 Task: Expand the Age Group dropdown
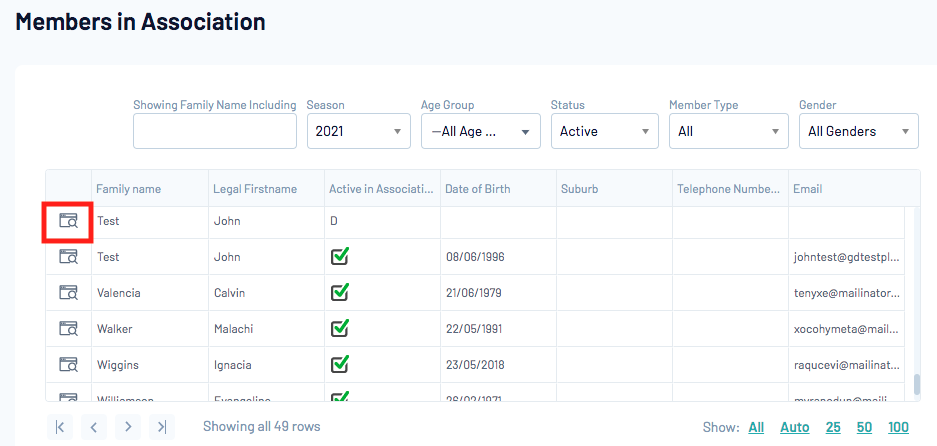coord(480,131)
